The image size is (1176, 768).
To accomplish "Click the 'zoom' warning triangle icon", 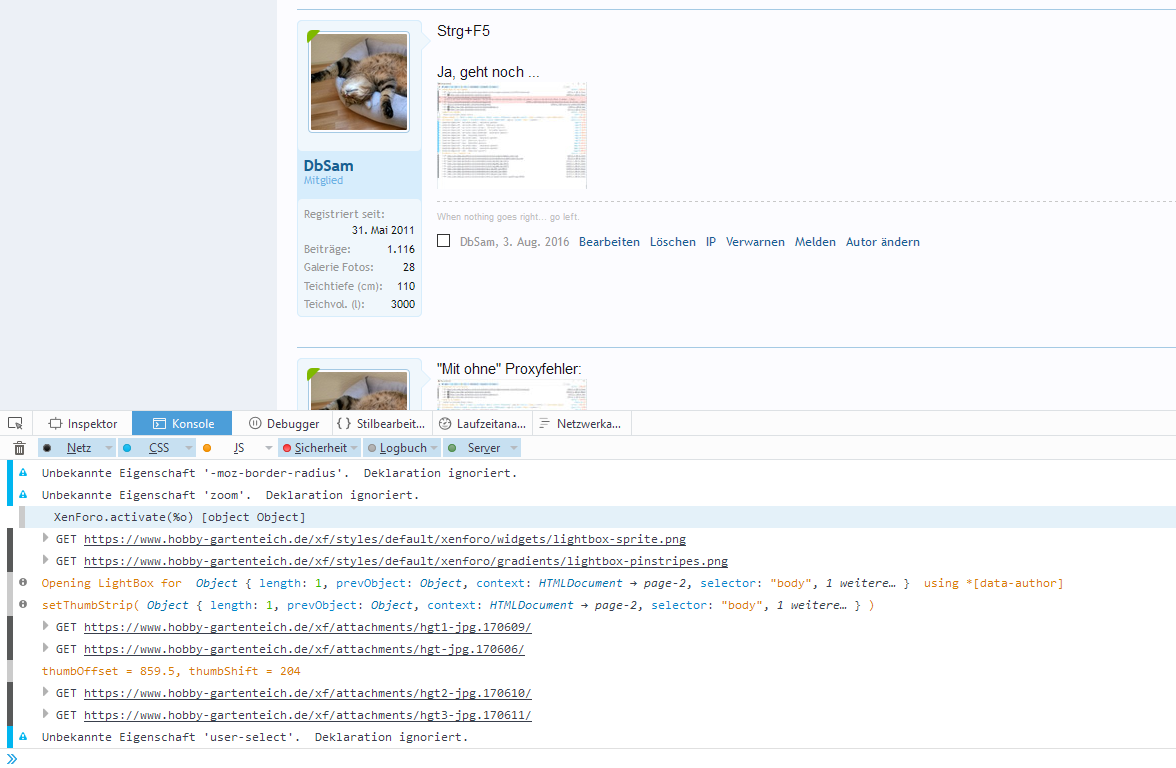I will coord(23,494).
